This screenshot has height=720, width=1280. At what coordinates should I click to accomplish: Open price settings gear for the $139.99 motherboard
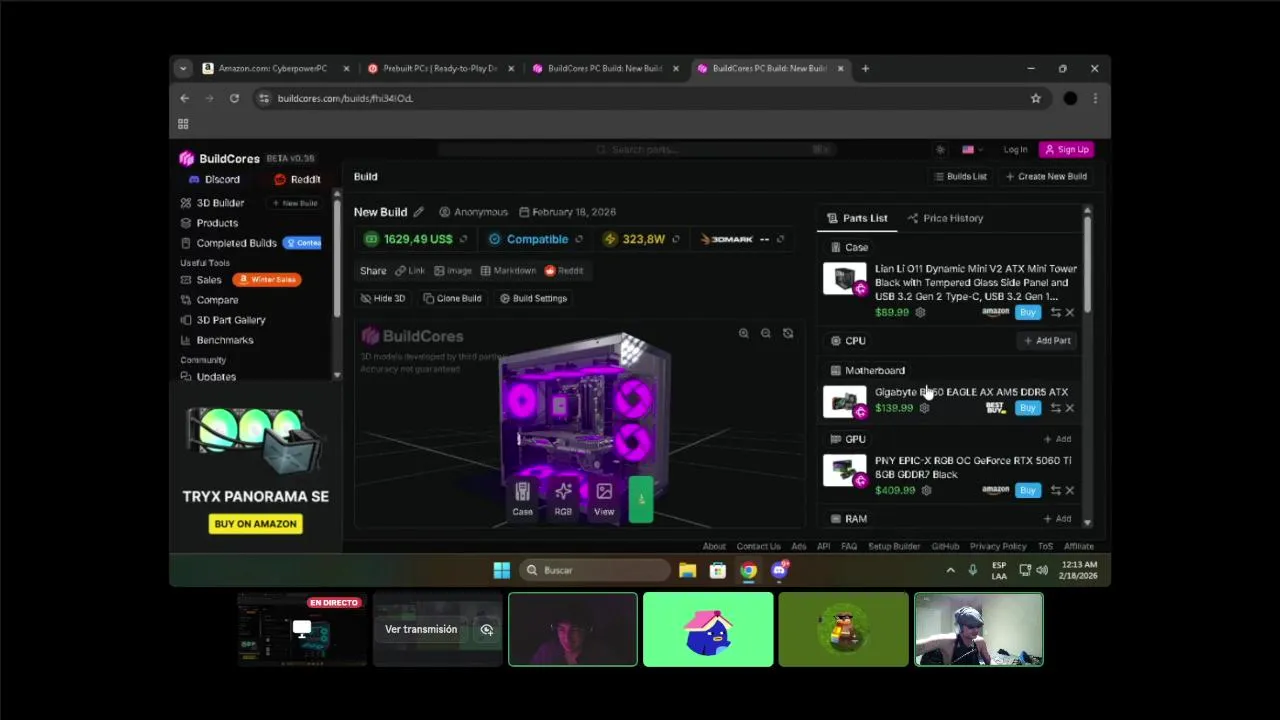[924, 408]
